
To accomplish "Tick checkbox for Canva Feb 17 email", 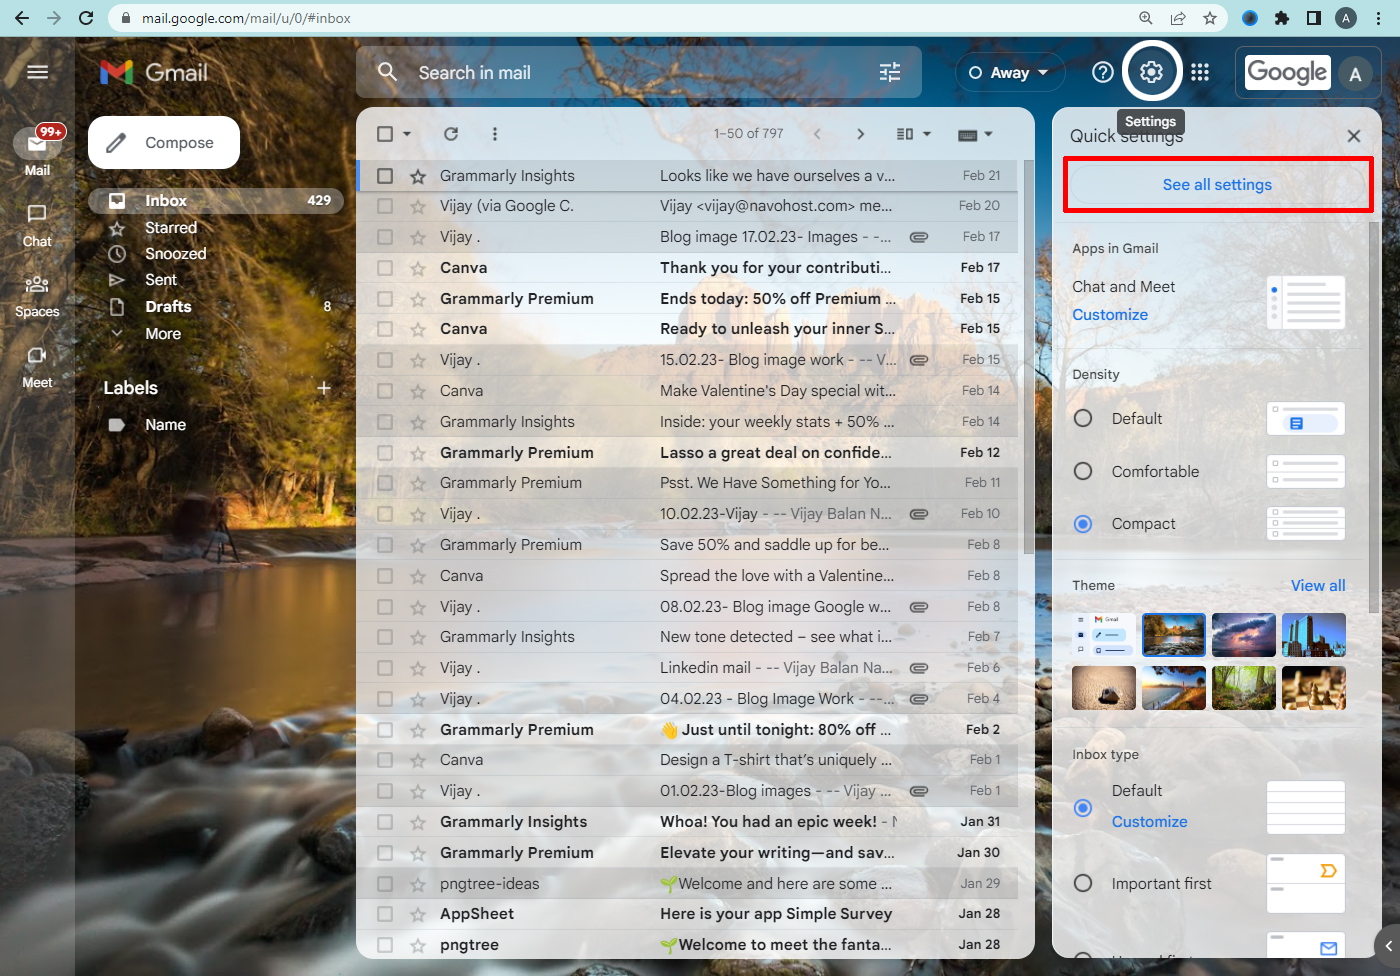I will pos(385,268).
